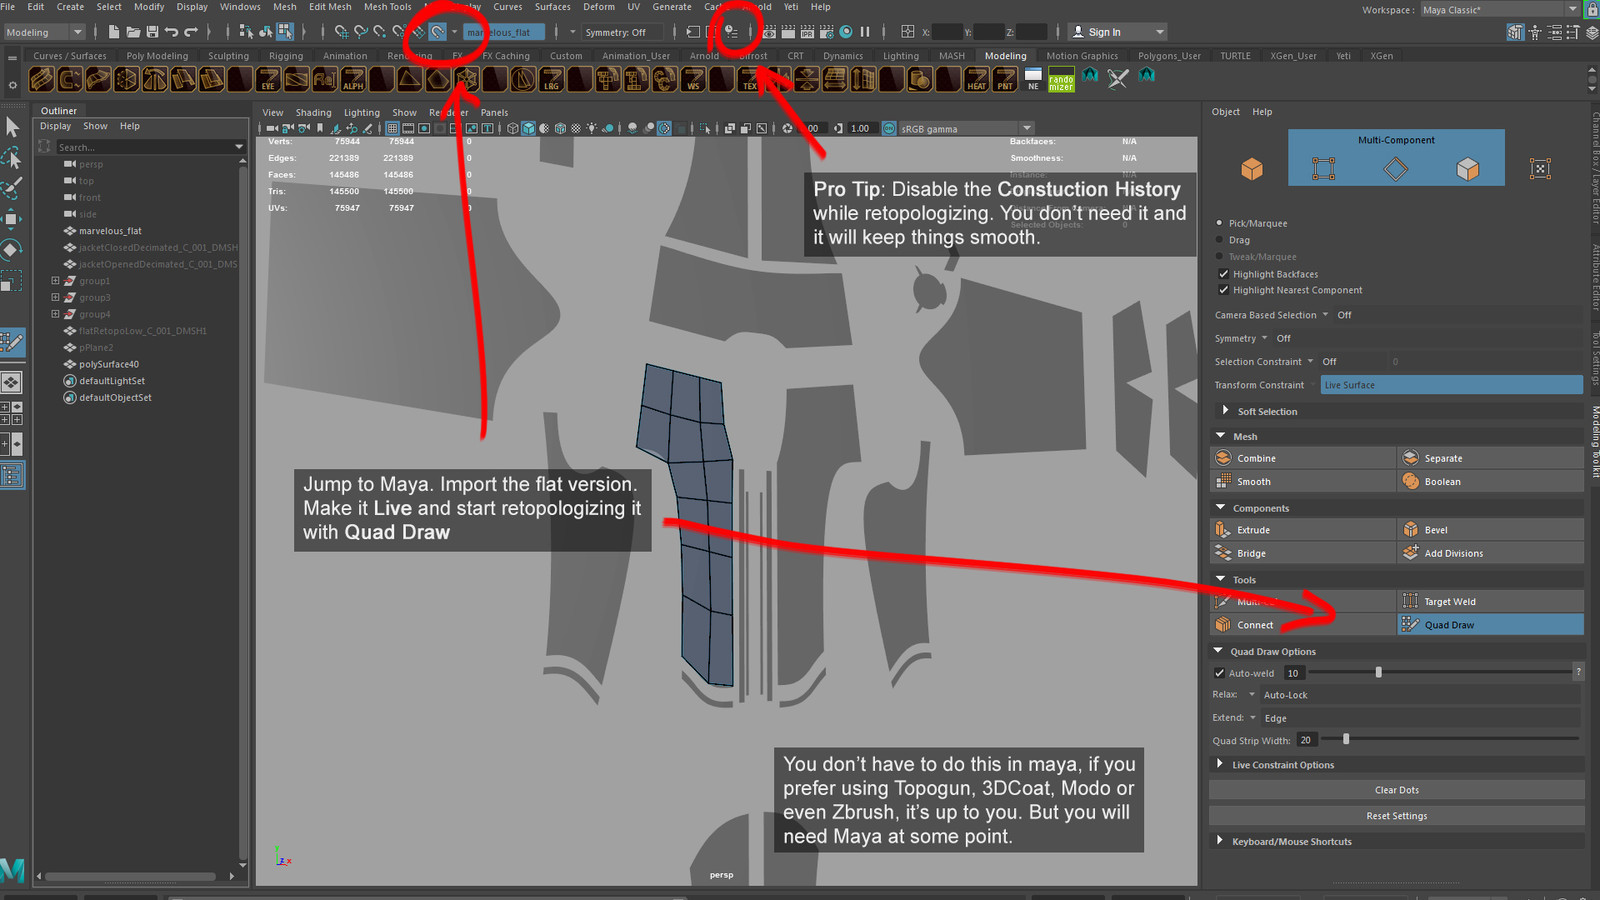Select UV component icon in Modeling Toolkit
The image size is (1600, 900).
click(x=1540, y=169)
